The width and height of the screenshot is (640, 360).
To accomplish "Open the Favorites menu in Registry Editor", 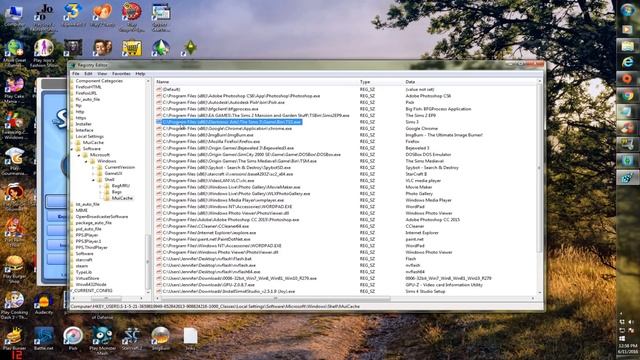I will [121, 74].
